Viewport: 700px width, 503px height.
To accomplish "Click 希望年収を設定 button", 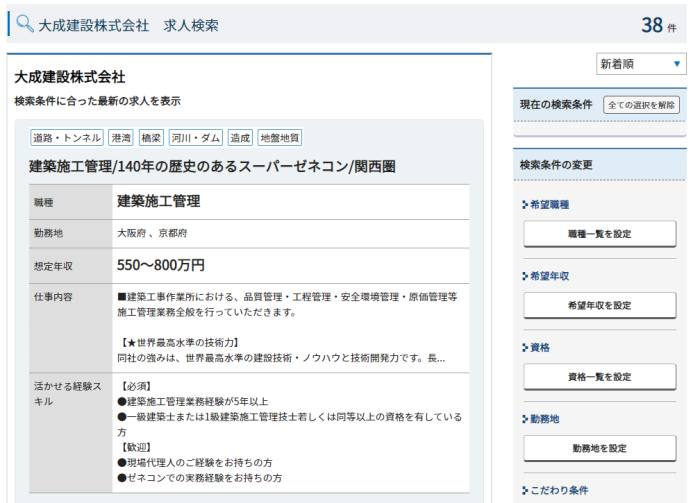I will [x=600, y=305].
